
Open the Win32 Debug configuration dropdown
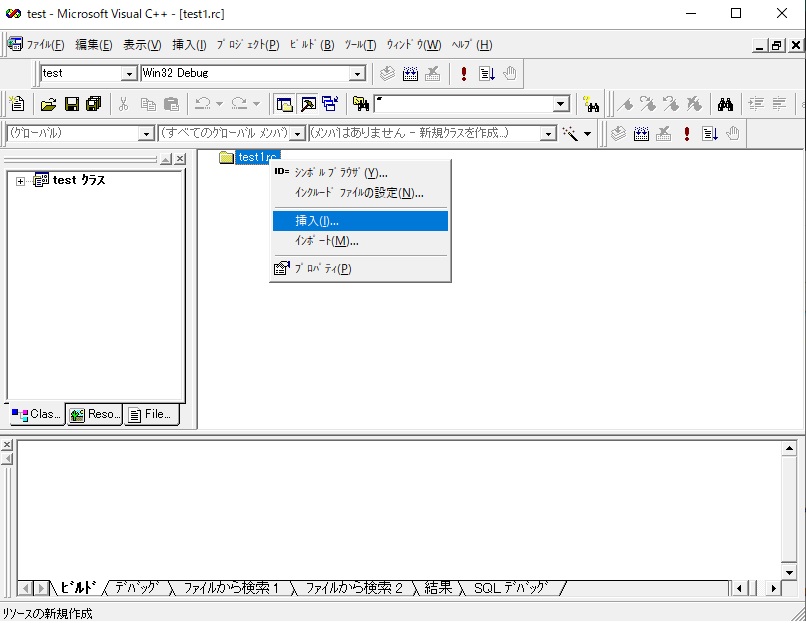click(x=358, y=74)
